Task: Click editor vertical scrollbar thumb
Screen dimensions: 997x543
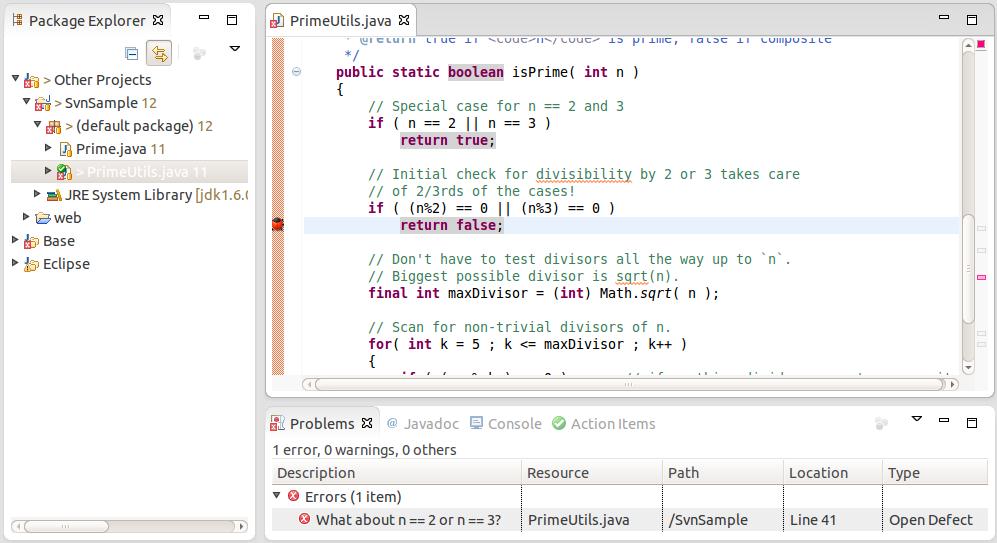Action: click(x=968, y=269)
